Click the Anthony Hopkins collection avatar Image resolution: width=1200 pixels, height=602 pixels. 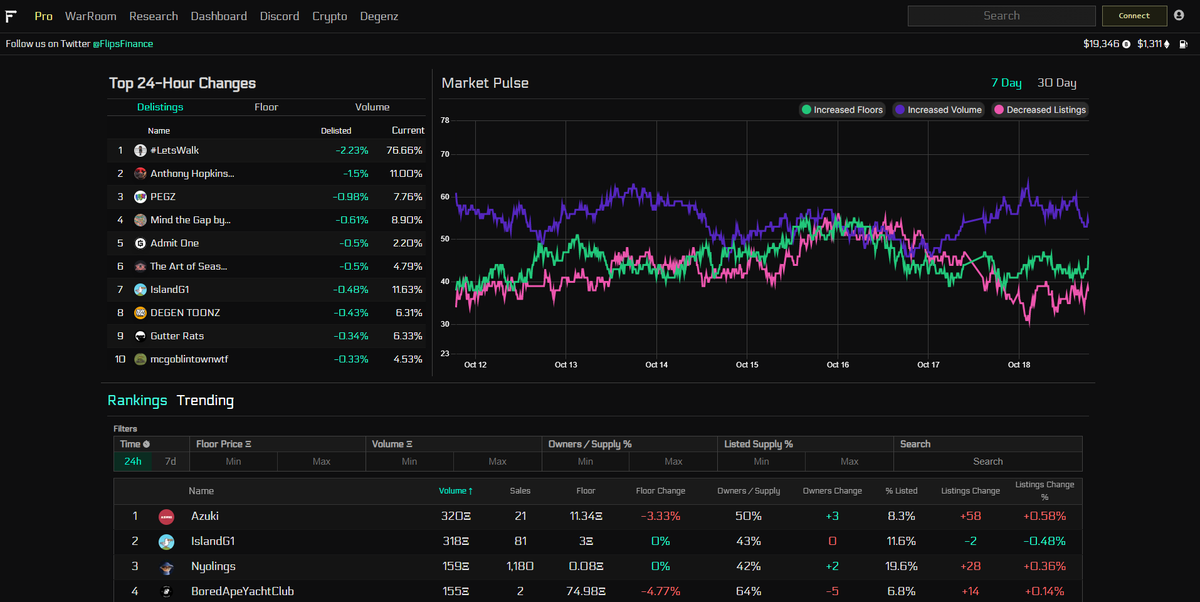(141, 173)
